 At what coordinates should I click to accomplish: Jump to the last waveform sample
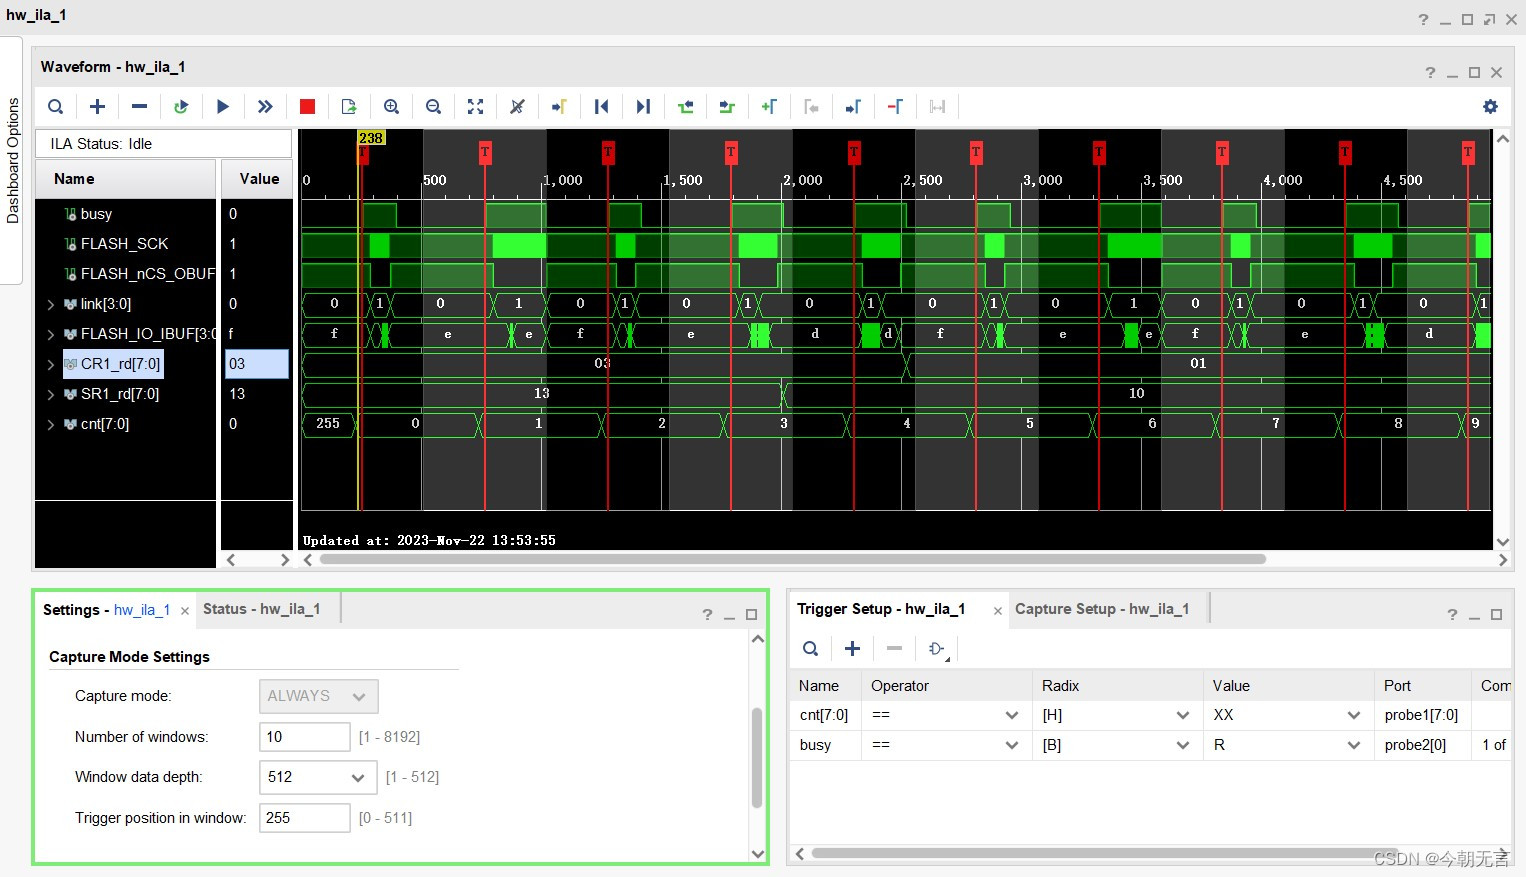coord(644,107)
